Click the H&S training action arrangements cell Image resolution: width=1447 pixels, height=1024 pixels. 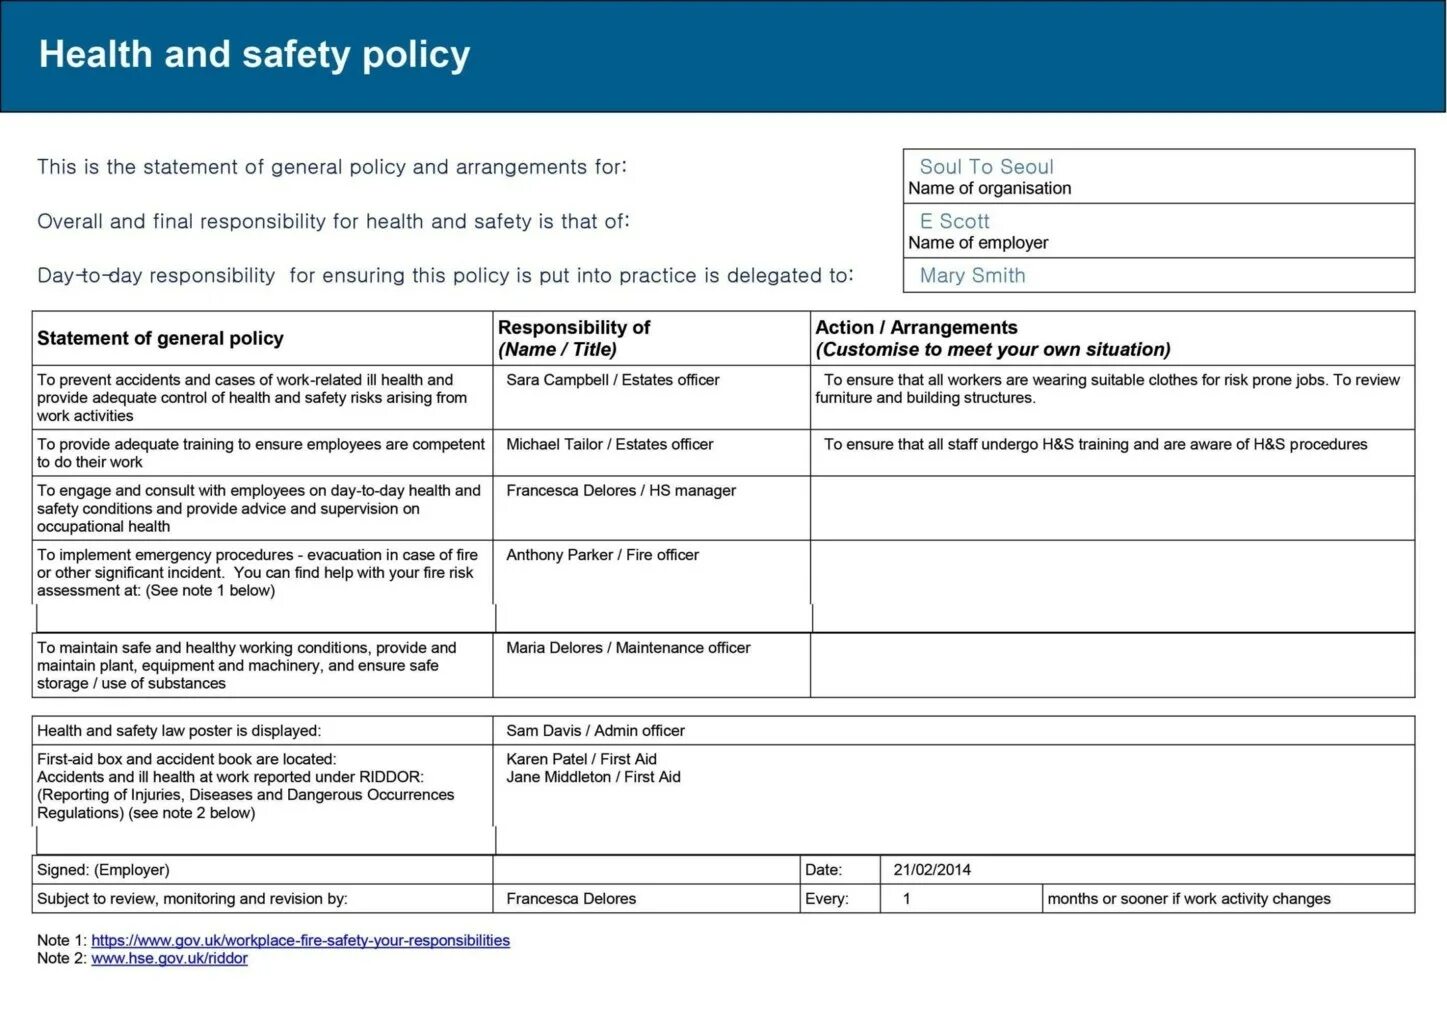[x=1112, y=453]
